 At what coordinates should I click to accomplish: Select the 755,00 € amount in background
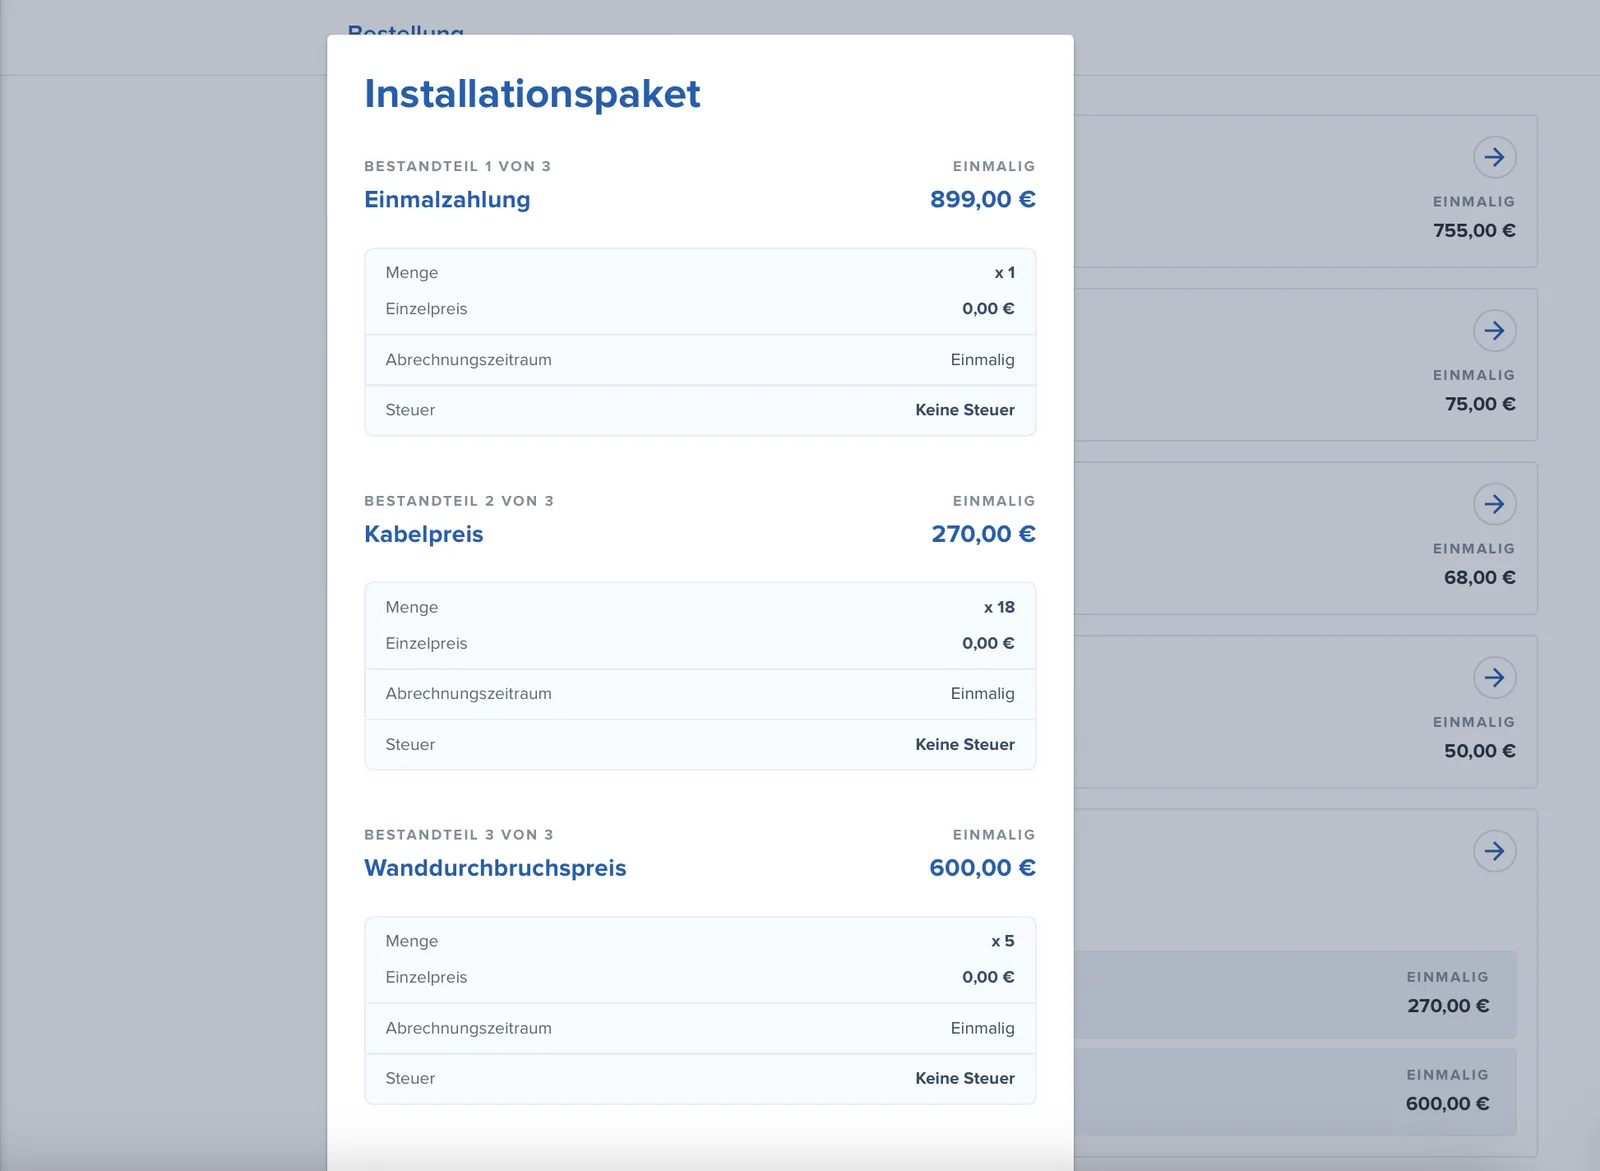(1474, 231)
